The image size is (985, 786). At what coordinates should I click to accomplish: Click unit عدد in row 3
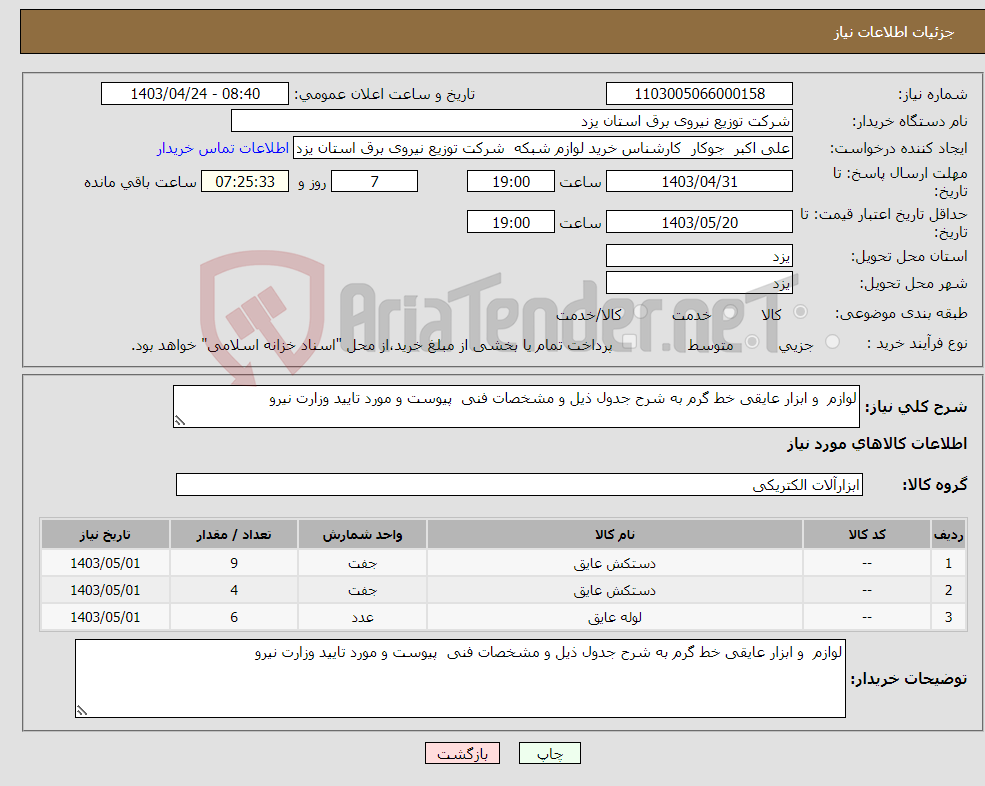click(362, 618)
